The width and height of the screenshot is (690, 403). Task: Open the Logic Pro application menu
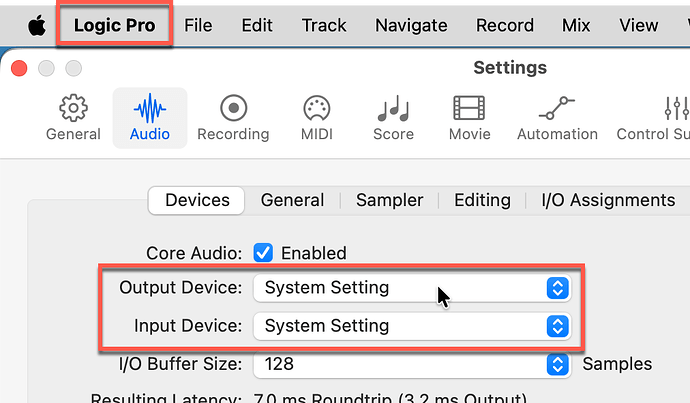pyautogui.click(x=114, y=25)
